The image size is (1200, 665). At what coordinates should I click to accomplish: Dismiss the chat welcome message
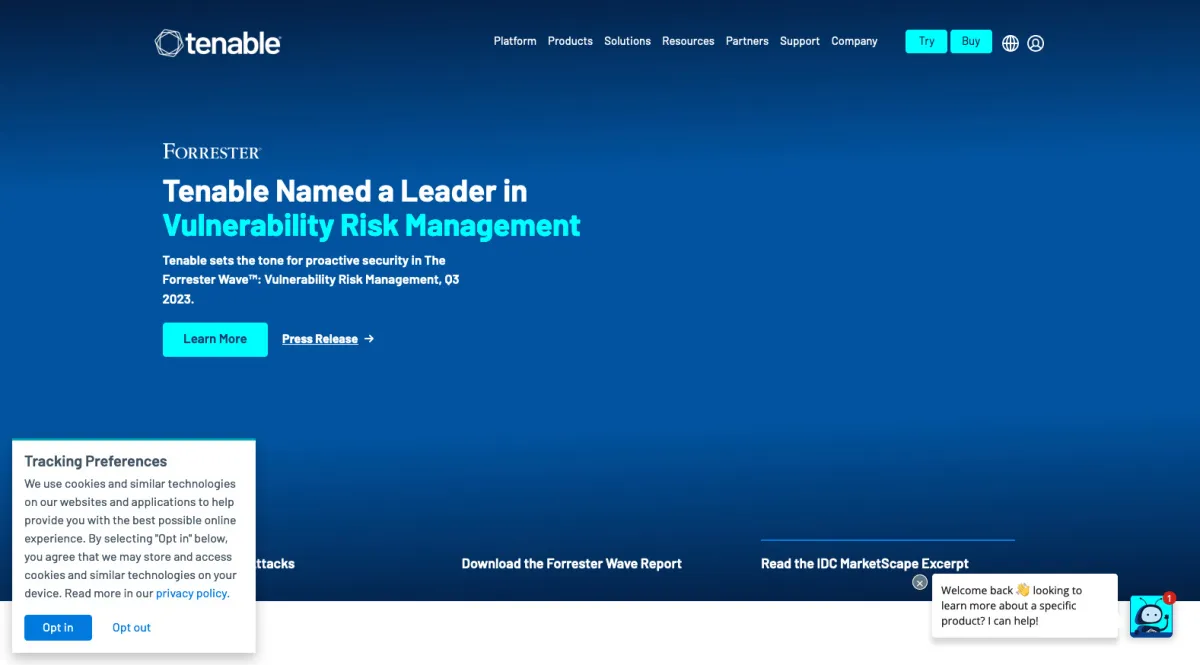click(920, 582)
